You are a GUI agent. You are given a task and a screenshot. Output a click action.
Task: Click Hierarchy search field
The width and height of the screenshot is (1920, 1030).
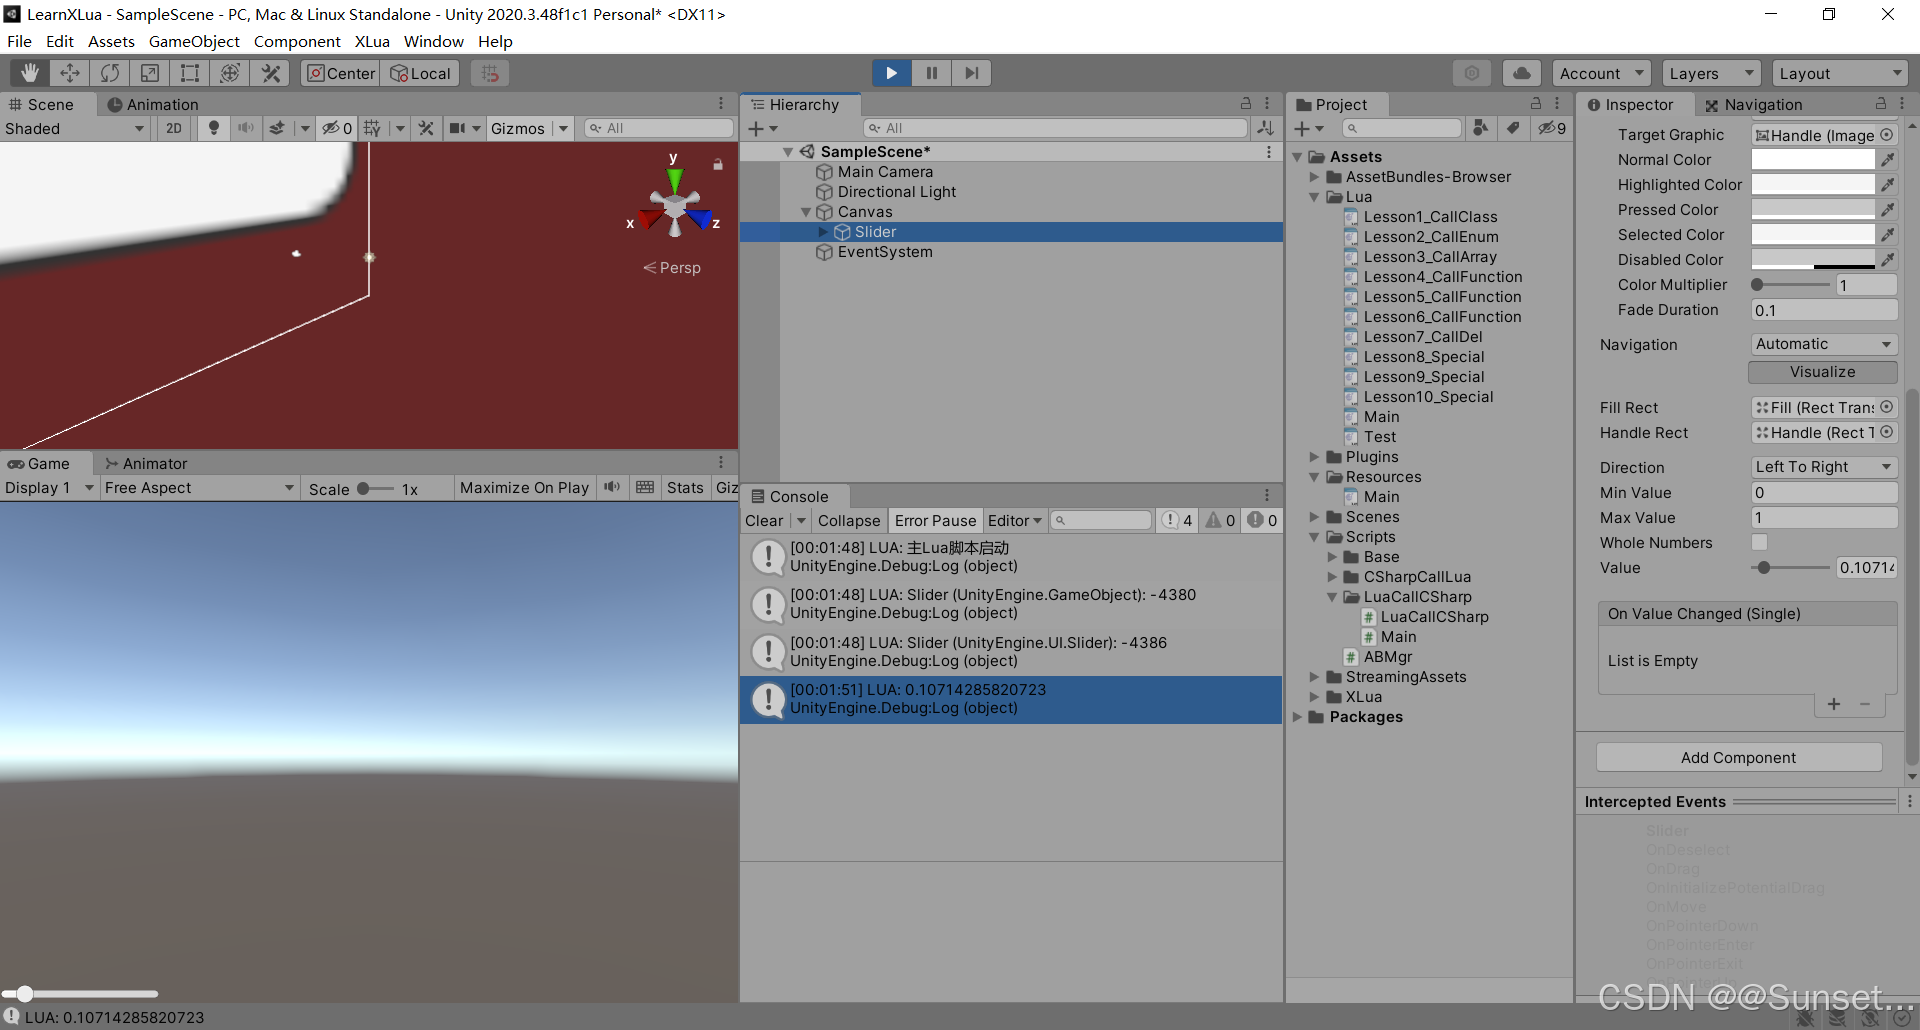tap(1055, 128)
